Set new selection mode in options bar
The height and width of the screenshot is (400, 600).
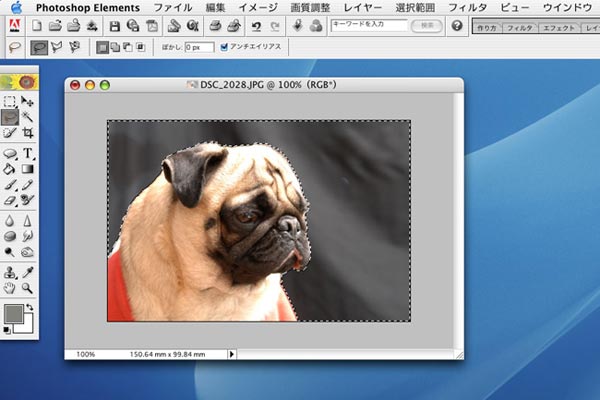[102, 47]
